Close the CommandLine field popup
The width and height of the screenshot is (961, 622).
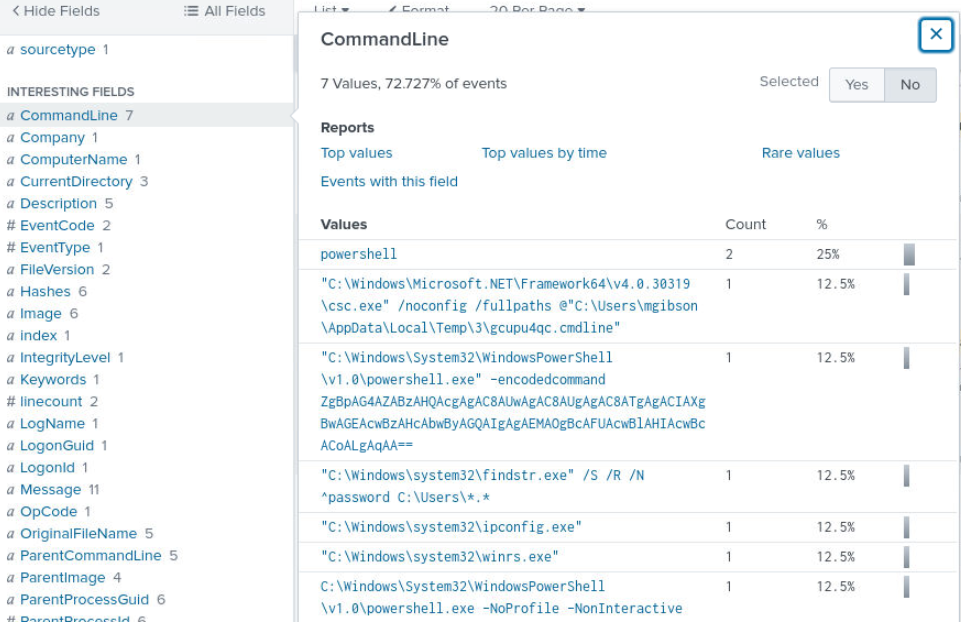coord(935,35)
